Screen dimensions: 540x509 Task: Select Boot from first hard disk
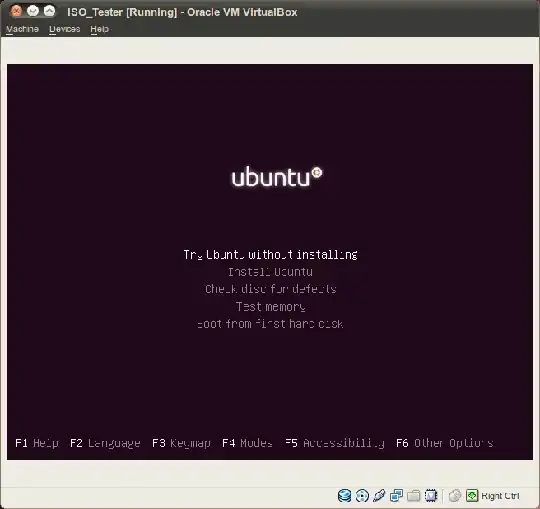[x=270, y=324]
